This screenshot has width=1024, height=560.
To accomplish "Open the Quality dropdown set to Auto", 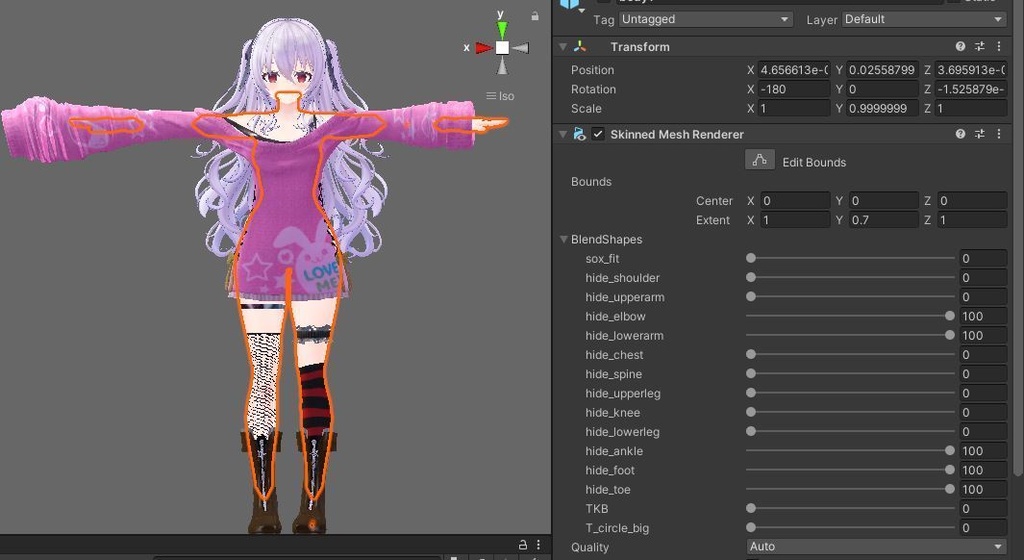I will coord(877,547).
